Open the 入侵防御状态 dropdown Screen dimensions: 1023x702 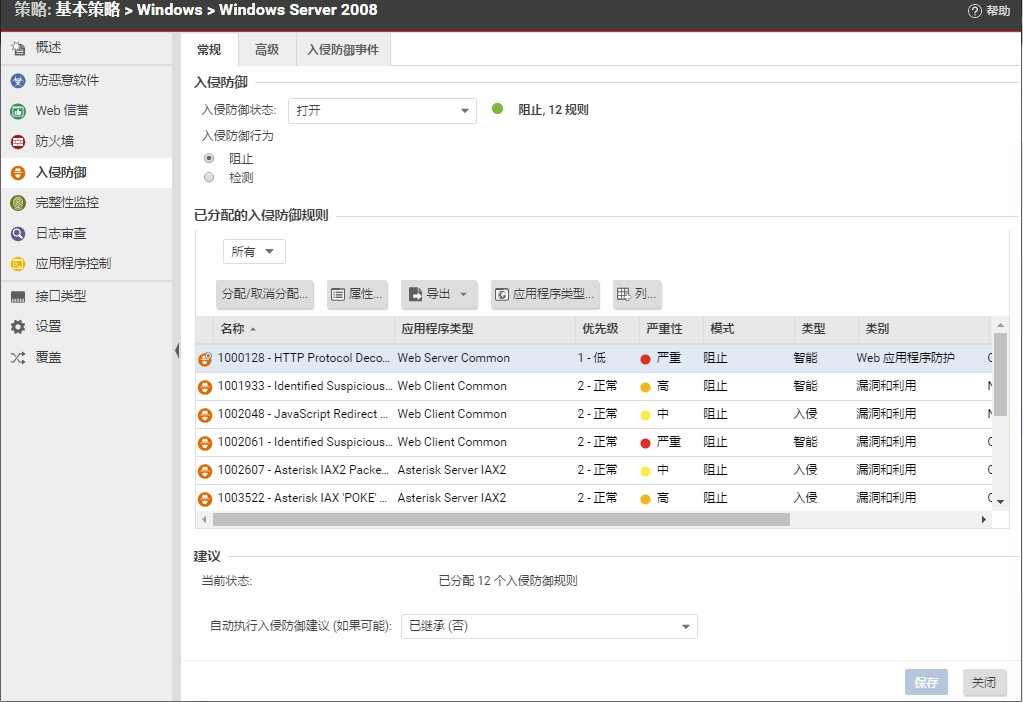[382, 111]
